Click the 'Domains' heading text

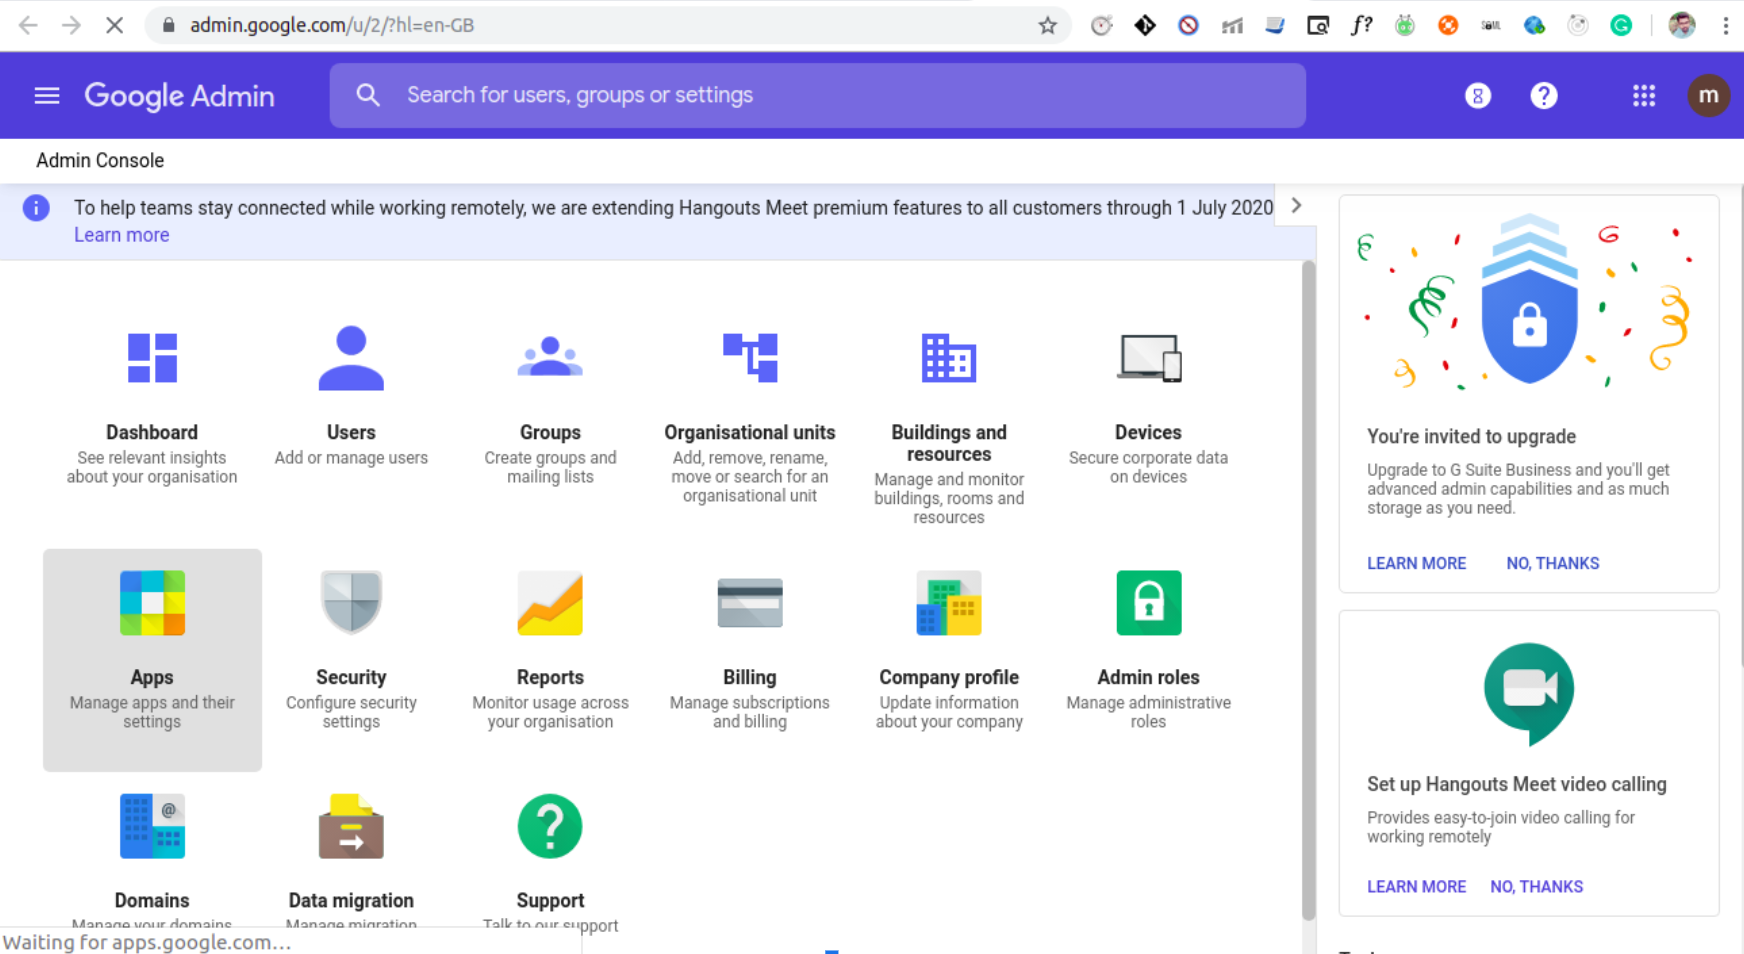[152, 900]
